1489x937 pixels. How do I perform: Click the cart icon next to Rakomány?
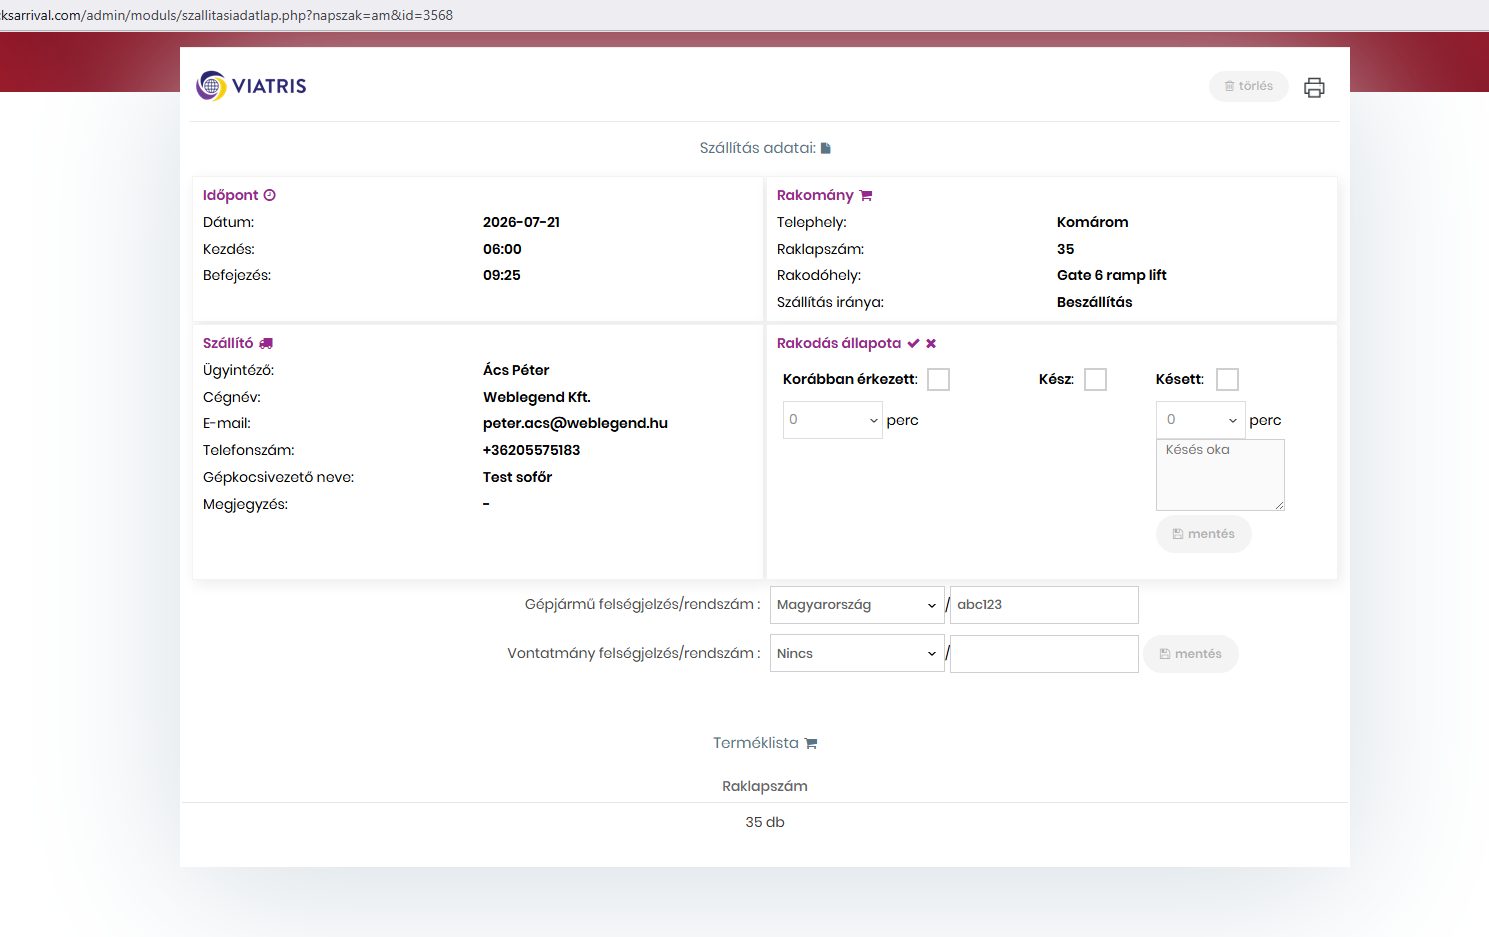(x=866, y=195)
